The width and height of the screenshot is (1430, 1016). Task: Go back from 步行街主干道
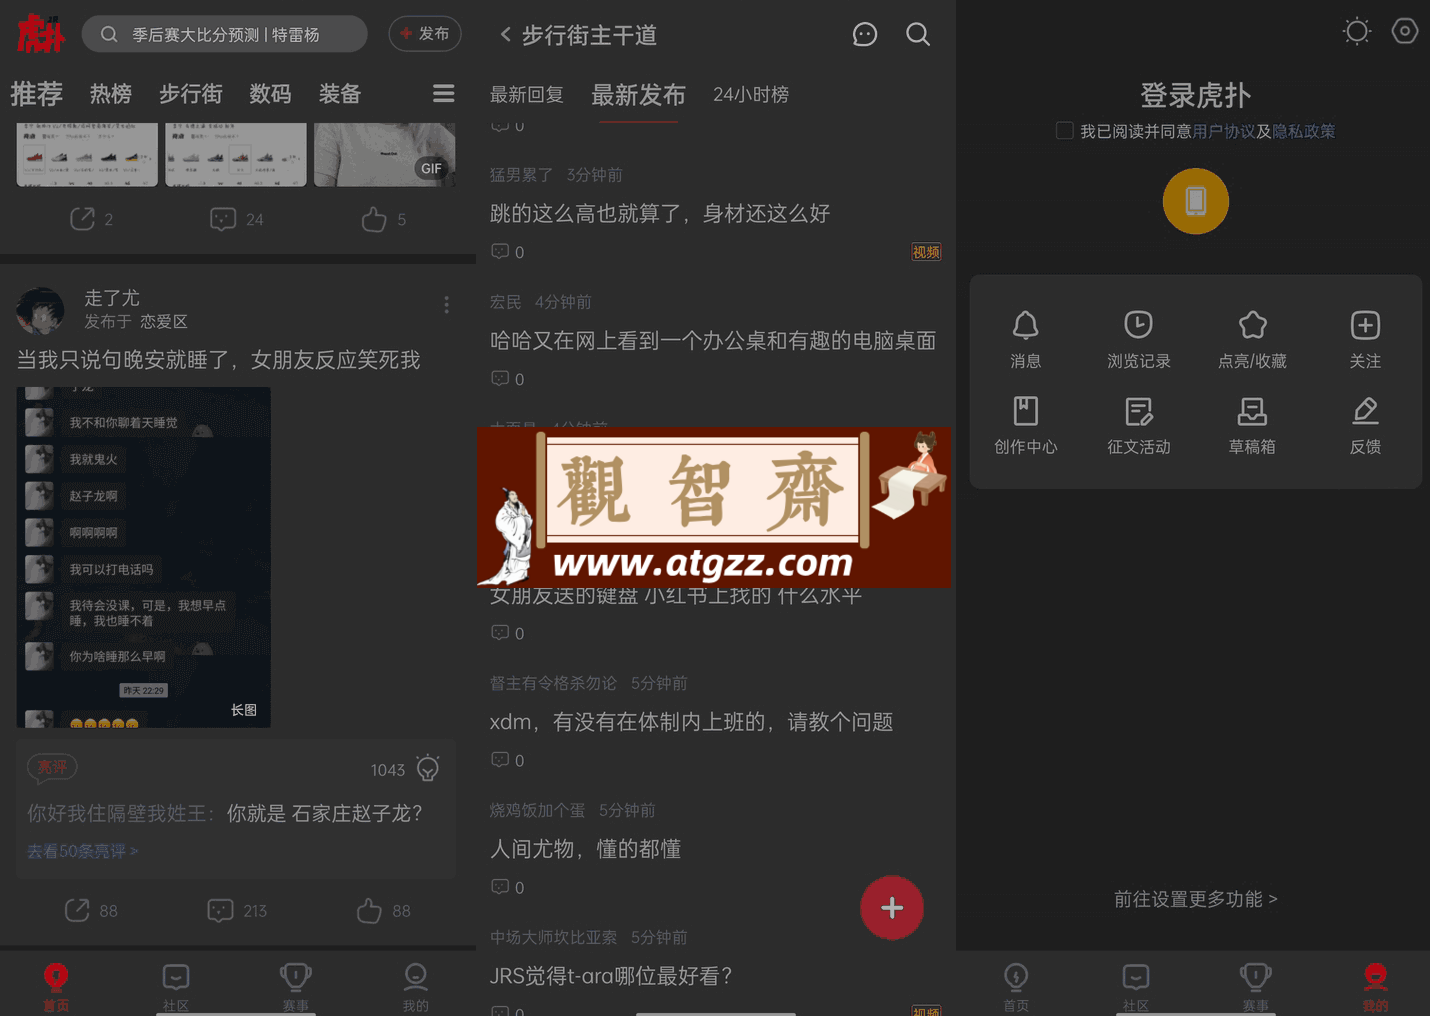point(505,35)
